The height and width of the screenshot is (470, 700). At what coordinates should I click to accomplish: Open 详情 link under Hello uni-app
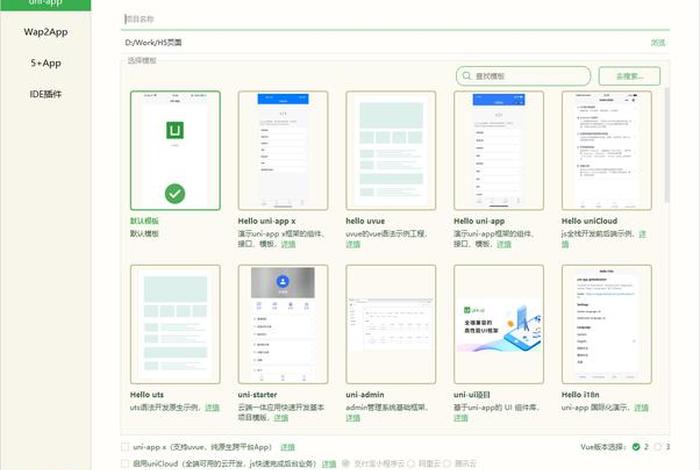click(504, 244)
